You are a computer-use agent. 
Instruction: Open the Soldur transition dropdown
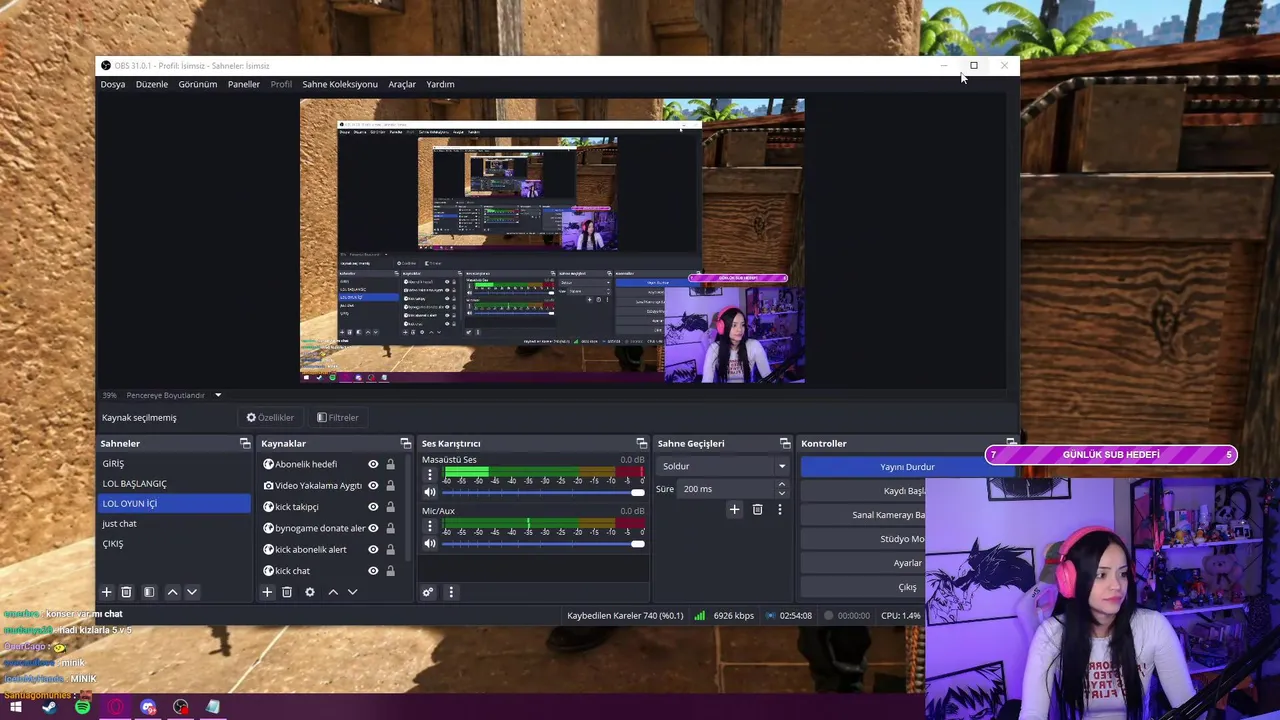click(x=724, y=466)
